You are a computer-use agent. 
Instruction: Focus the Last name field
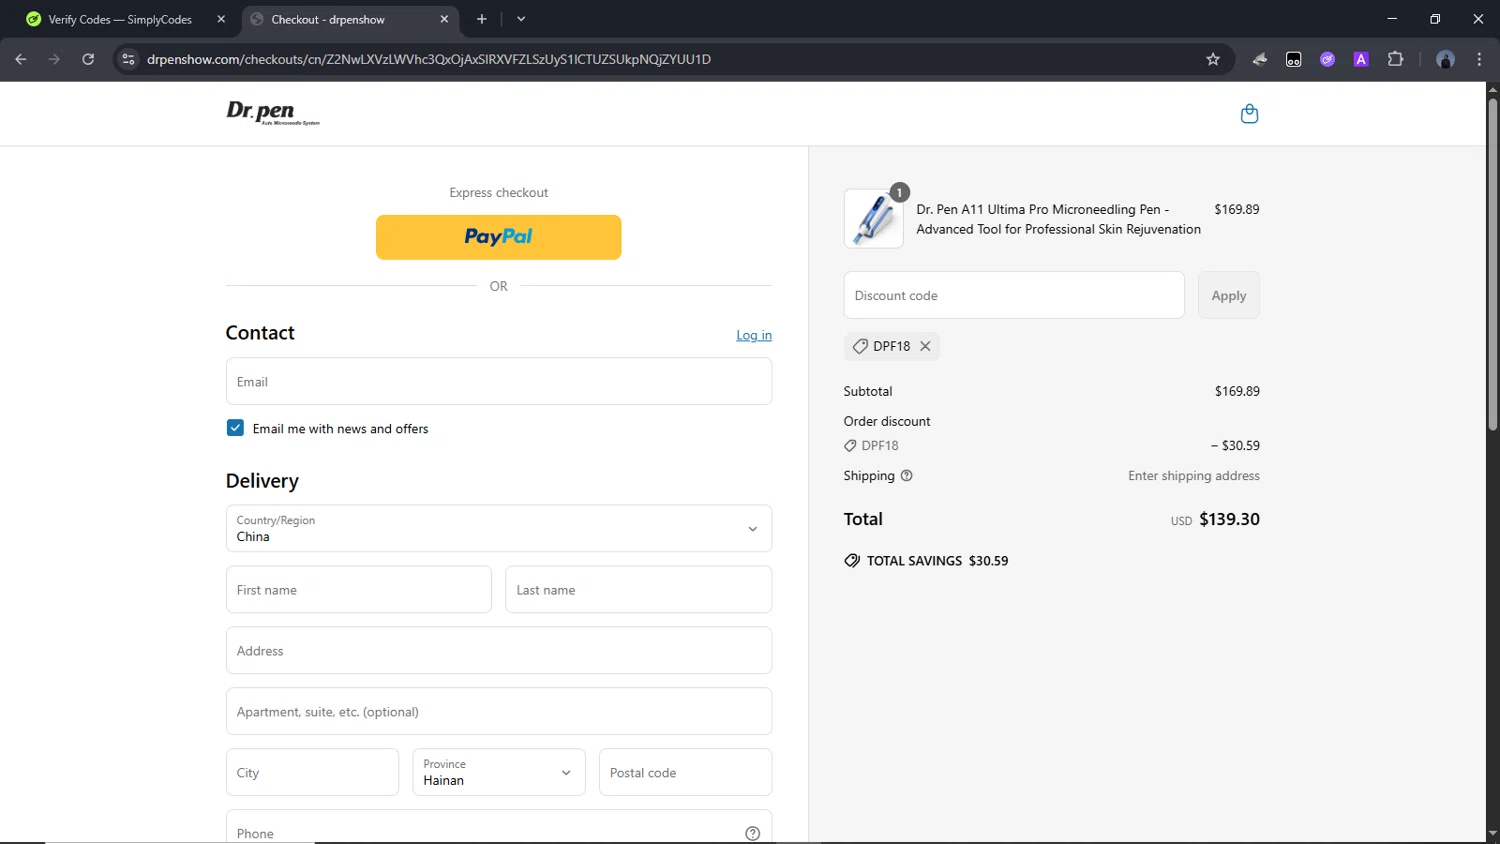639,589
